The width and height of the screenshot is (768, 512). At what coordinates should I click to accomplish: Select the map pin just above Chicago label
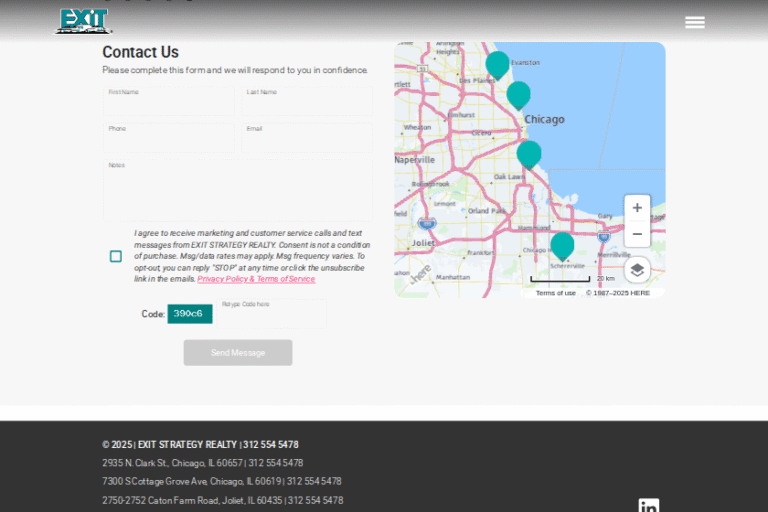pyautogui.click(x=518, y=95)
